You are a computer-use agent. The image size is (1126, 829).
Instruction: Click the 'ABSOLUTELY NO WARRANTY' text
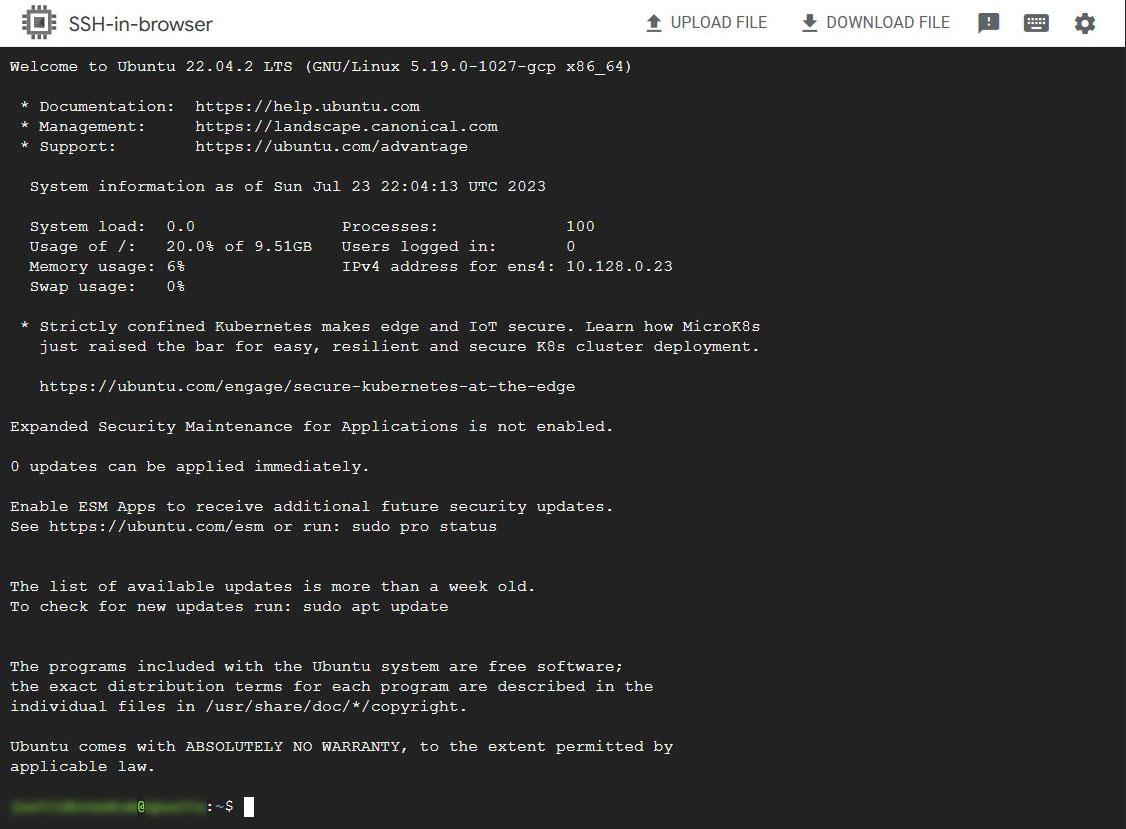click(x=292, y=747)
